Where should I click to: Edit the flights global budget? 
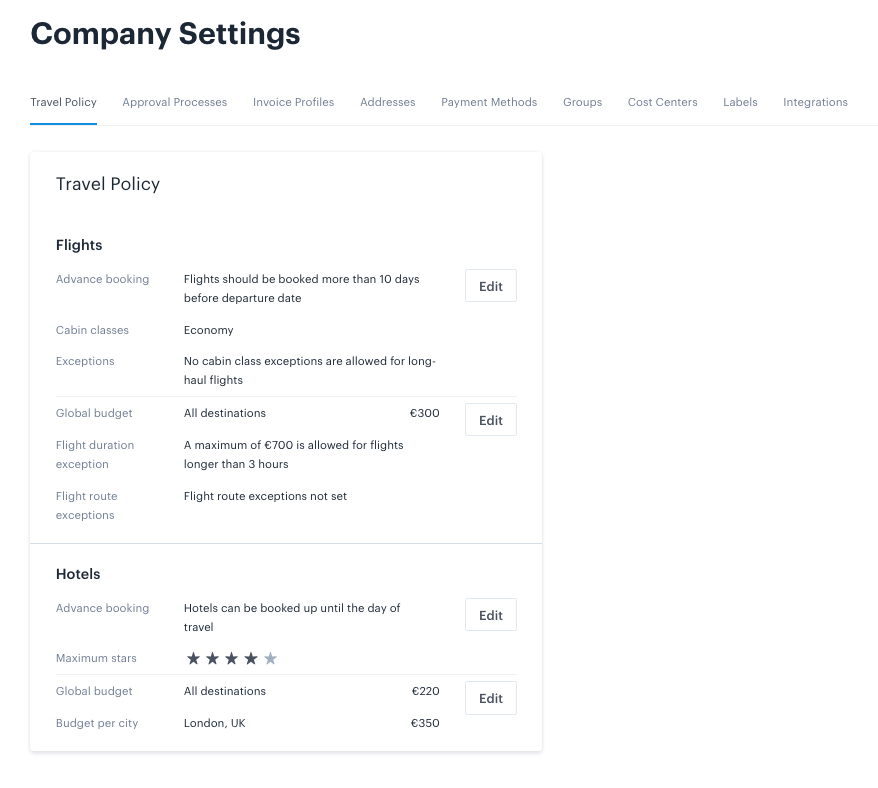pos(491,419)
